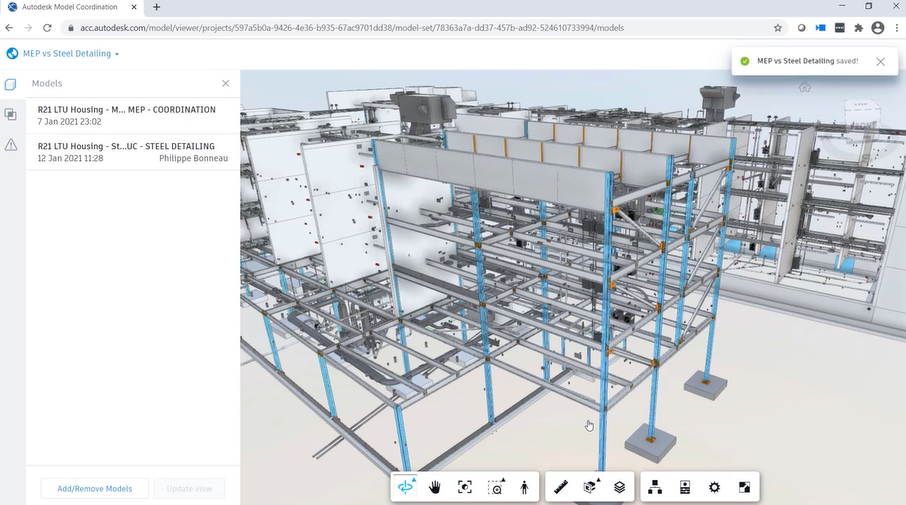
Task: Open viewer Settings gear
Action: click(x=714, y=487)
